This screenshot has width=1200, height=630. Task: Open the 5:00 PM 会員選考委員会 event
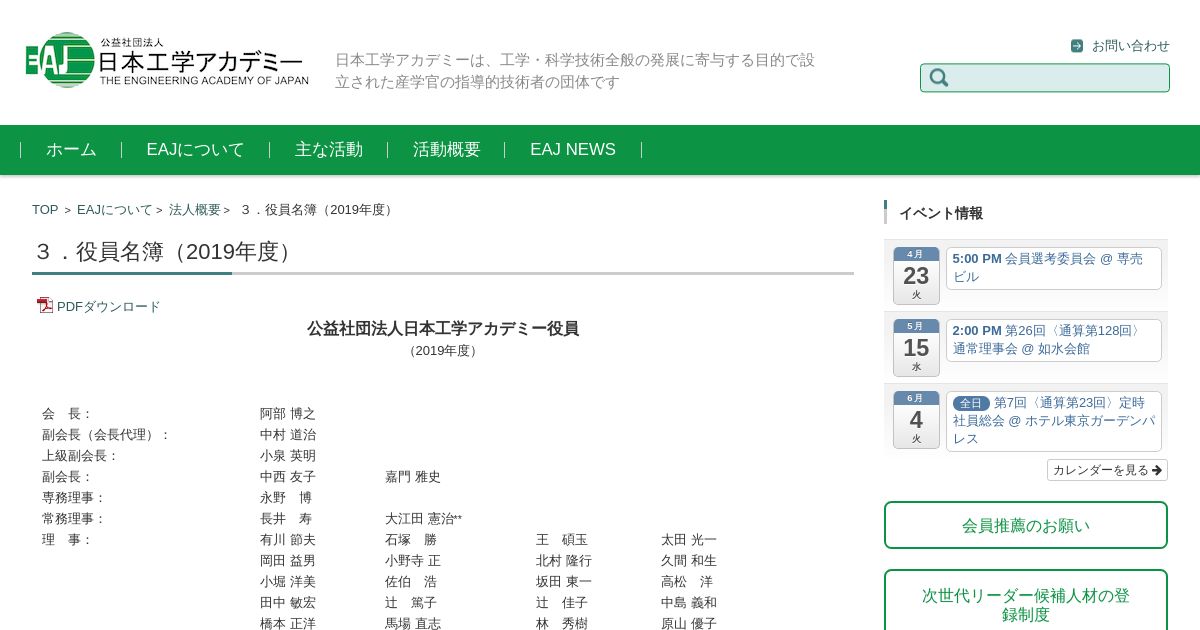pos(1053,268)
